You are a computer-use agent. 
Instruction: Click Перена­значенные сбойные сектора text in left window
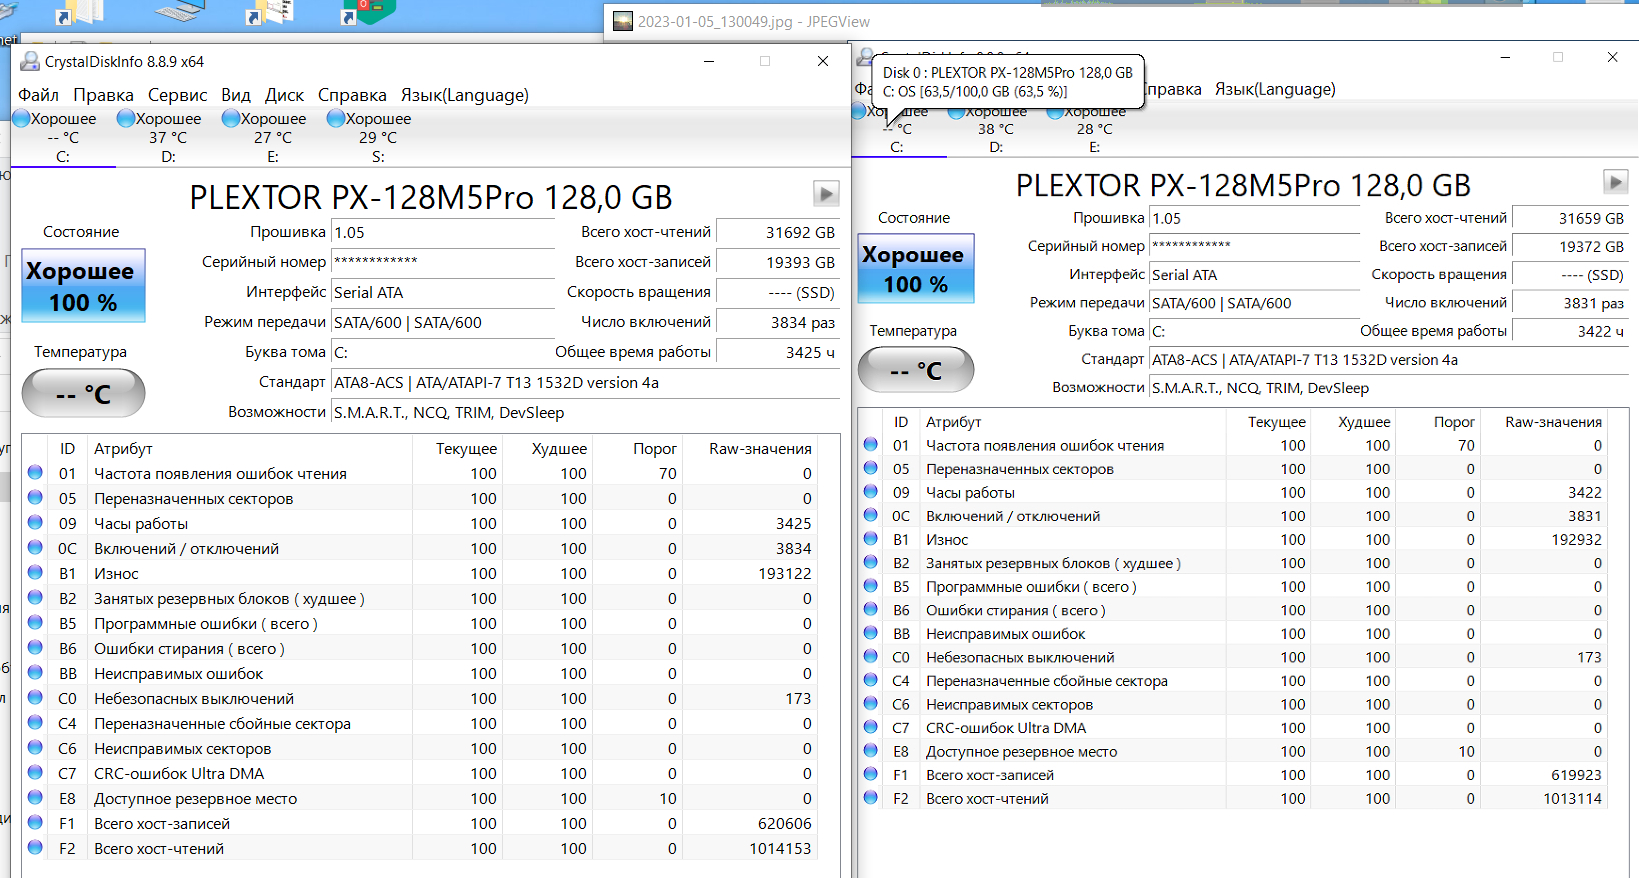[222, 723]
